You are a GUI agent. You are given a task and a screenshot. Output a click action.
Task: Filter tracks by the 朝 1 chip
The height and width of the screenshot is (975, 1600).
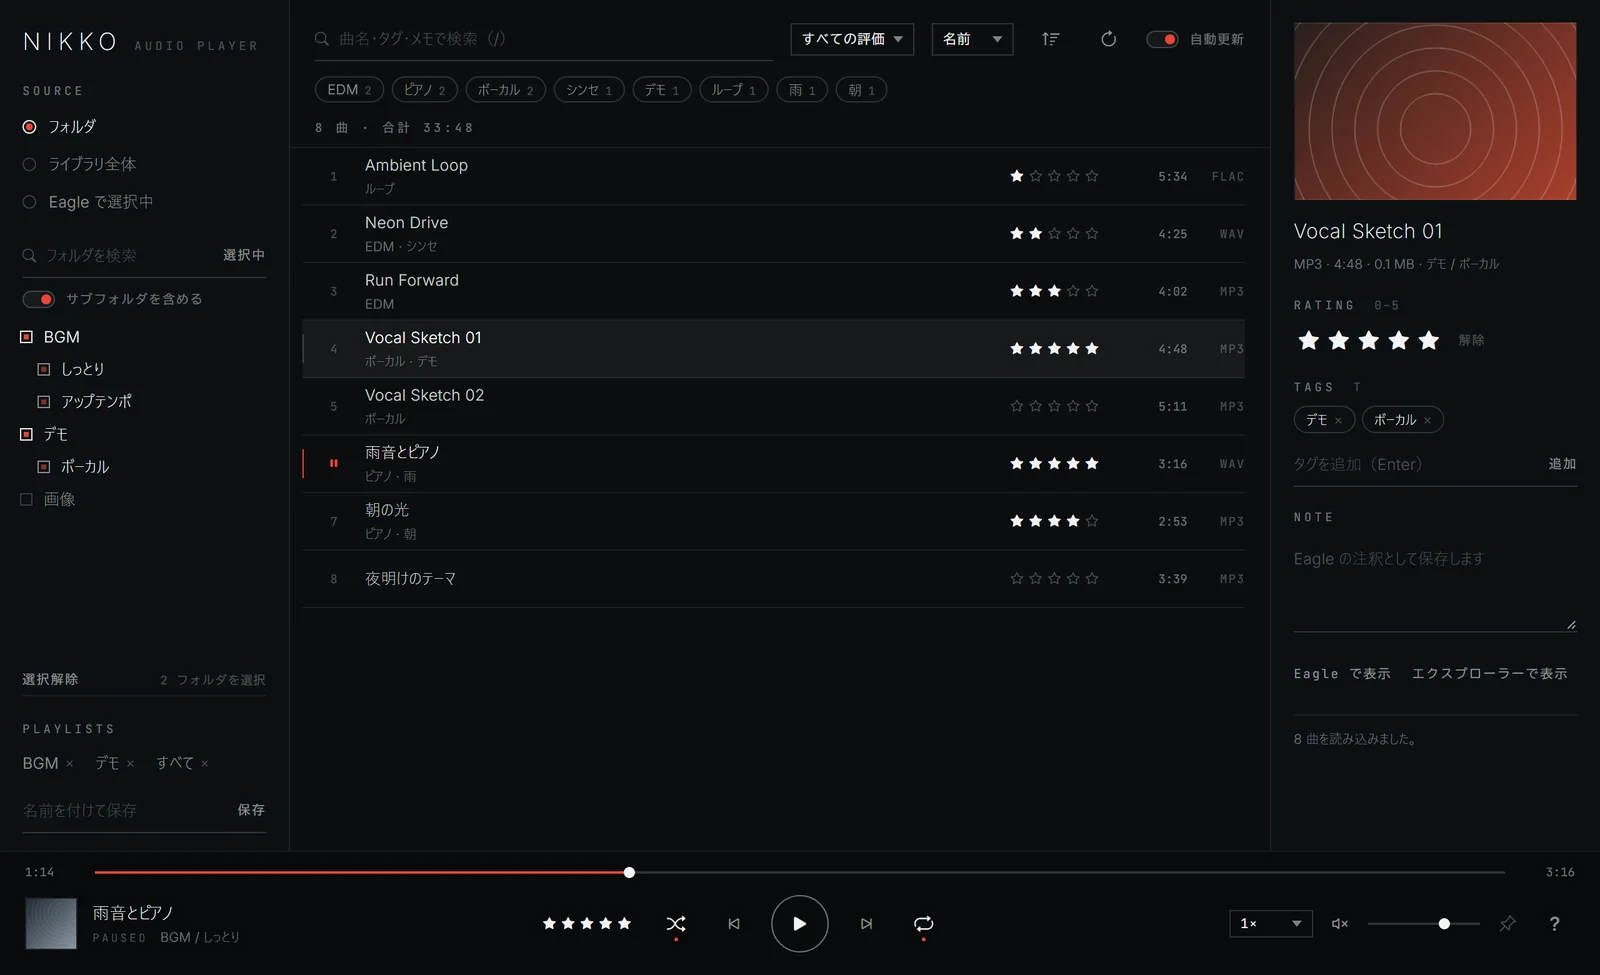tap(862, 90)
